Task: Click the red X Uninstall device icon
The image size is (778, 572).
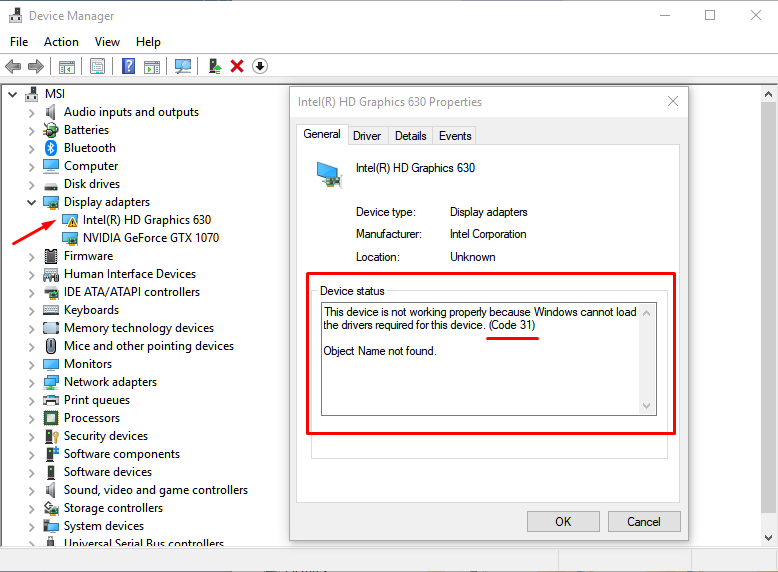Action: tap(237, 66)
